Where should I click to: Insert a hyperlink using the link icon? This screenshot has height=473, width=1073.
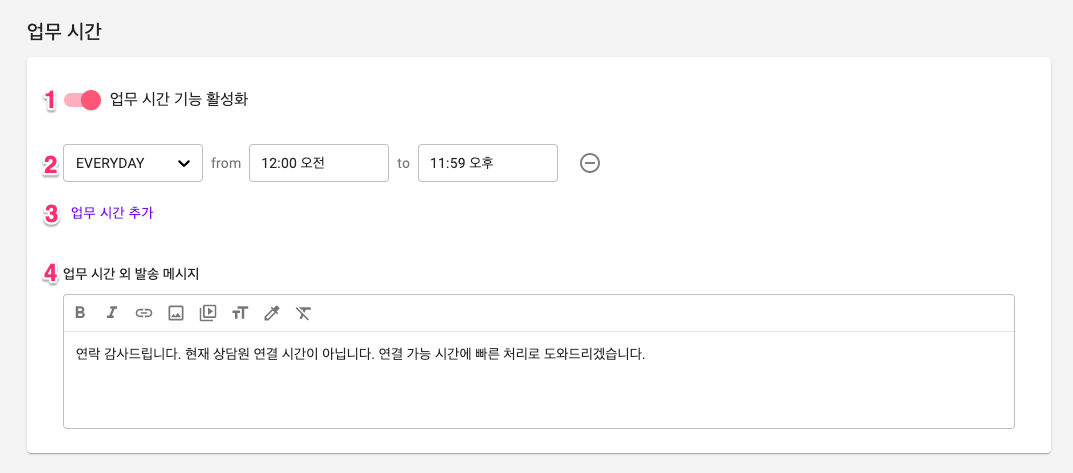[x=143, y=313]
